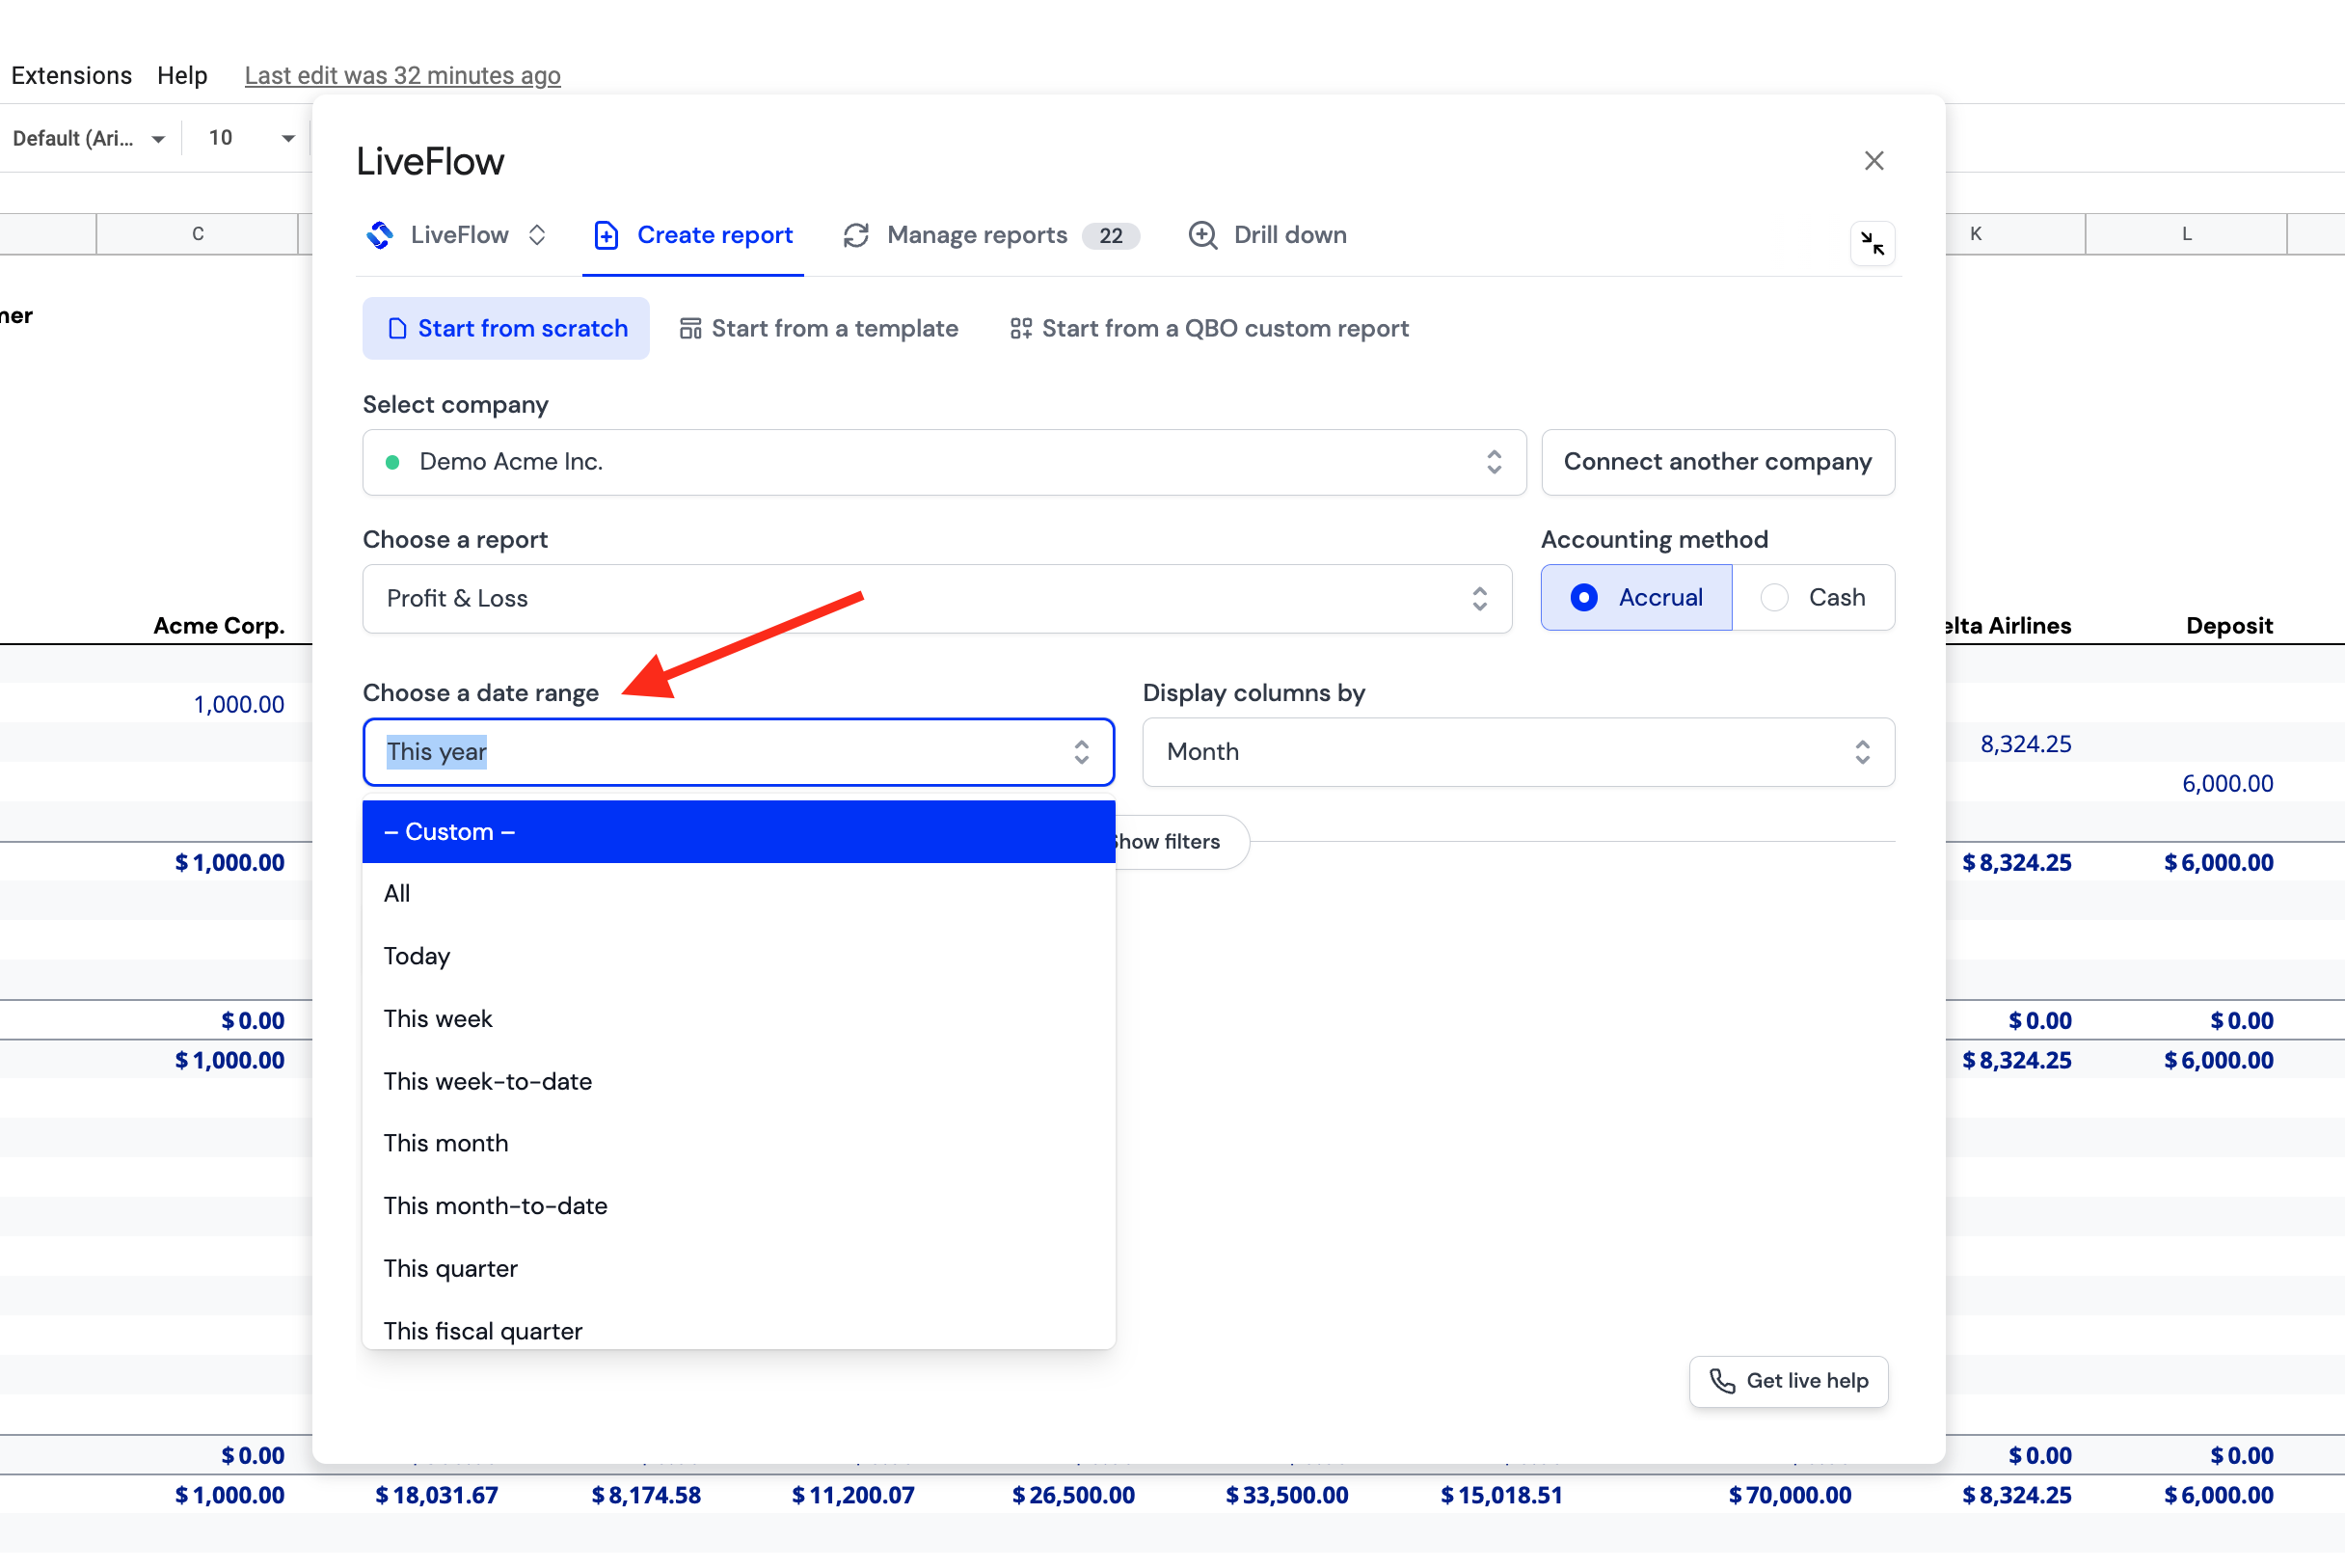Switch to the Drill down tab
The width and height of the screenshot is (2345, 1568).
(x=1267, y=235)
